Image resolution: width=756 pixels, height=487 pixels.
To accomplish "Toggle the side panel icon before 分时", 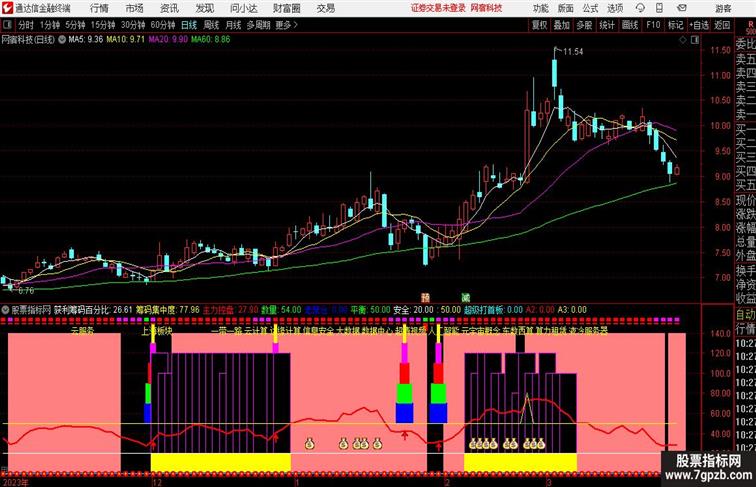I will coord(7,25).
